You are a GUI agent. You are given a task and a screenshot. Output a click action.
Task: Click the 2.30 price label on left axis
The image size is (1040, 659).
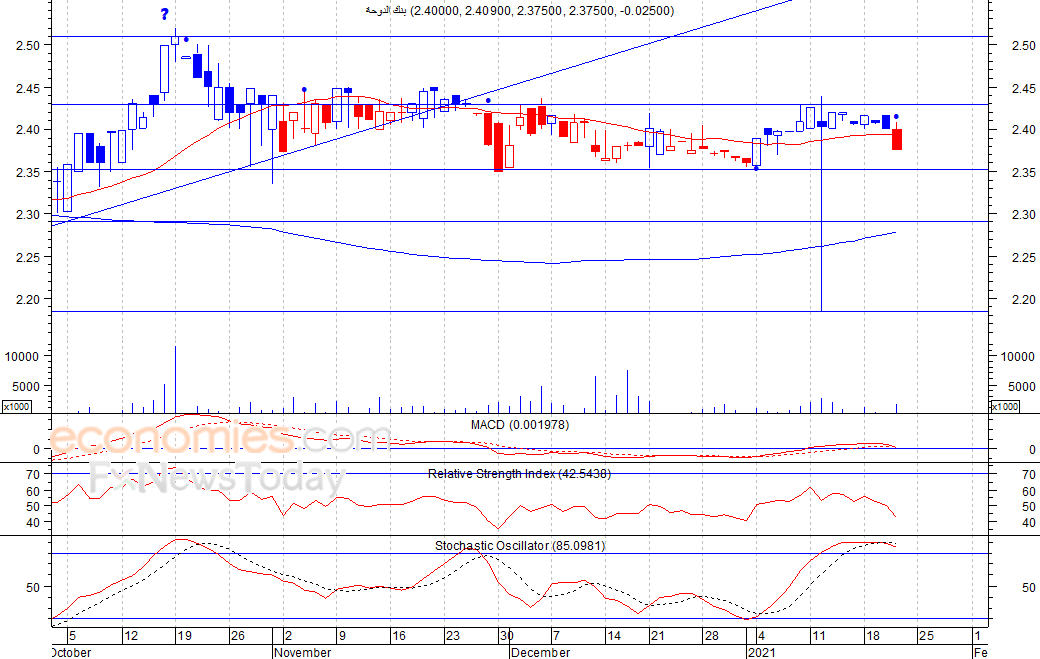tap(29, 215)
